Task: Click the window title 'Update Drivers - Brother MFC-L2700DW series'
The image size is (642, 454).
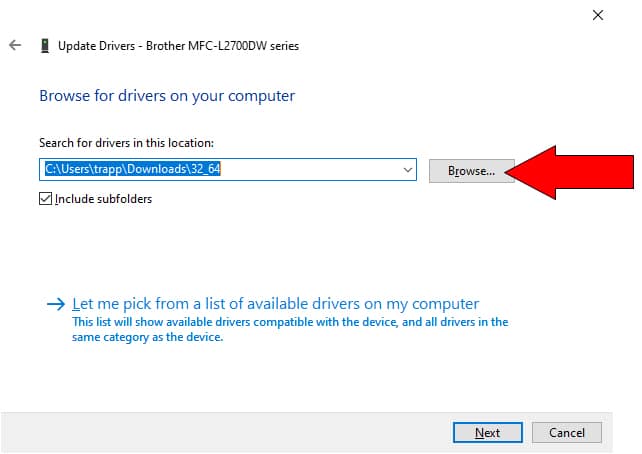Action: pyautogui.click(x=179, y=45)
